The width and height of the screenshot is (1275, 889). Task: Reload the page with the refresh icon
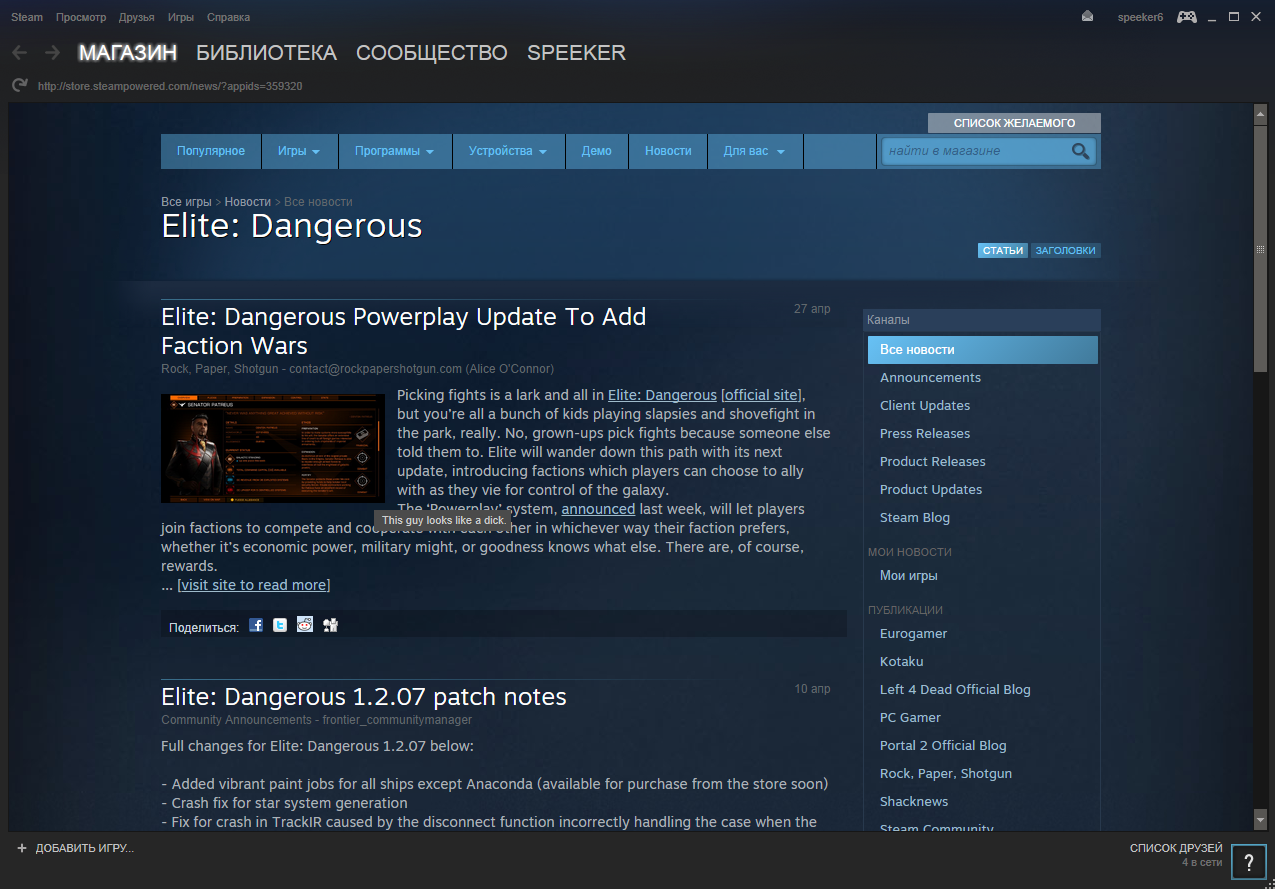point(19,86)
